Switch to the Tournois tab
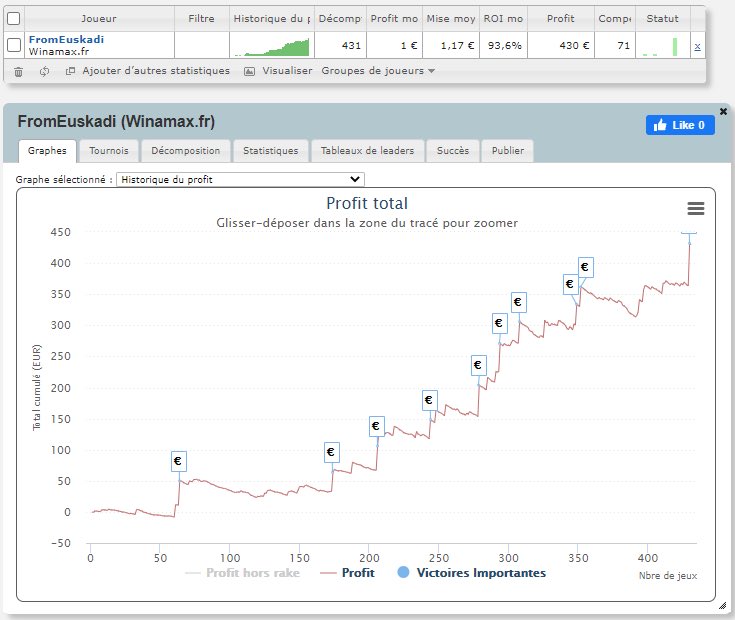 tap(109, 151)
